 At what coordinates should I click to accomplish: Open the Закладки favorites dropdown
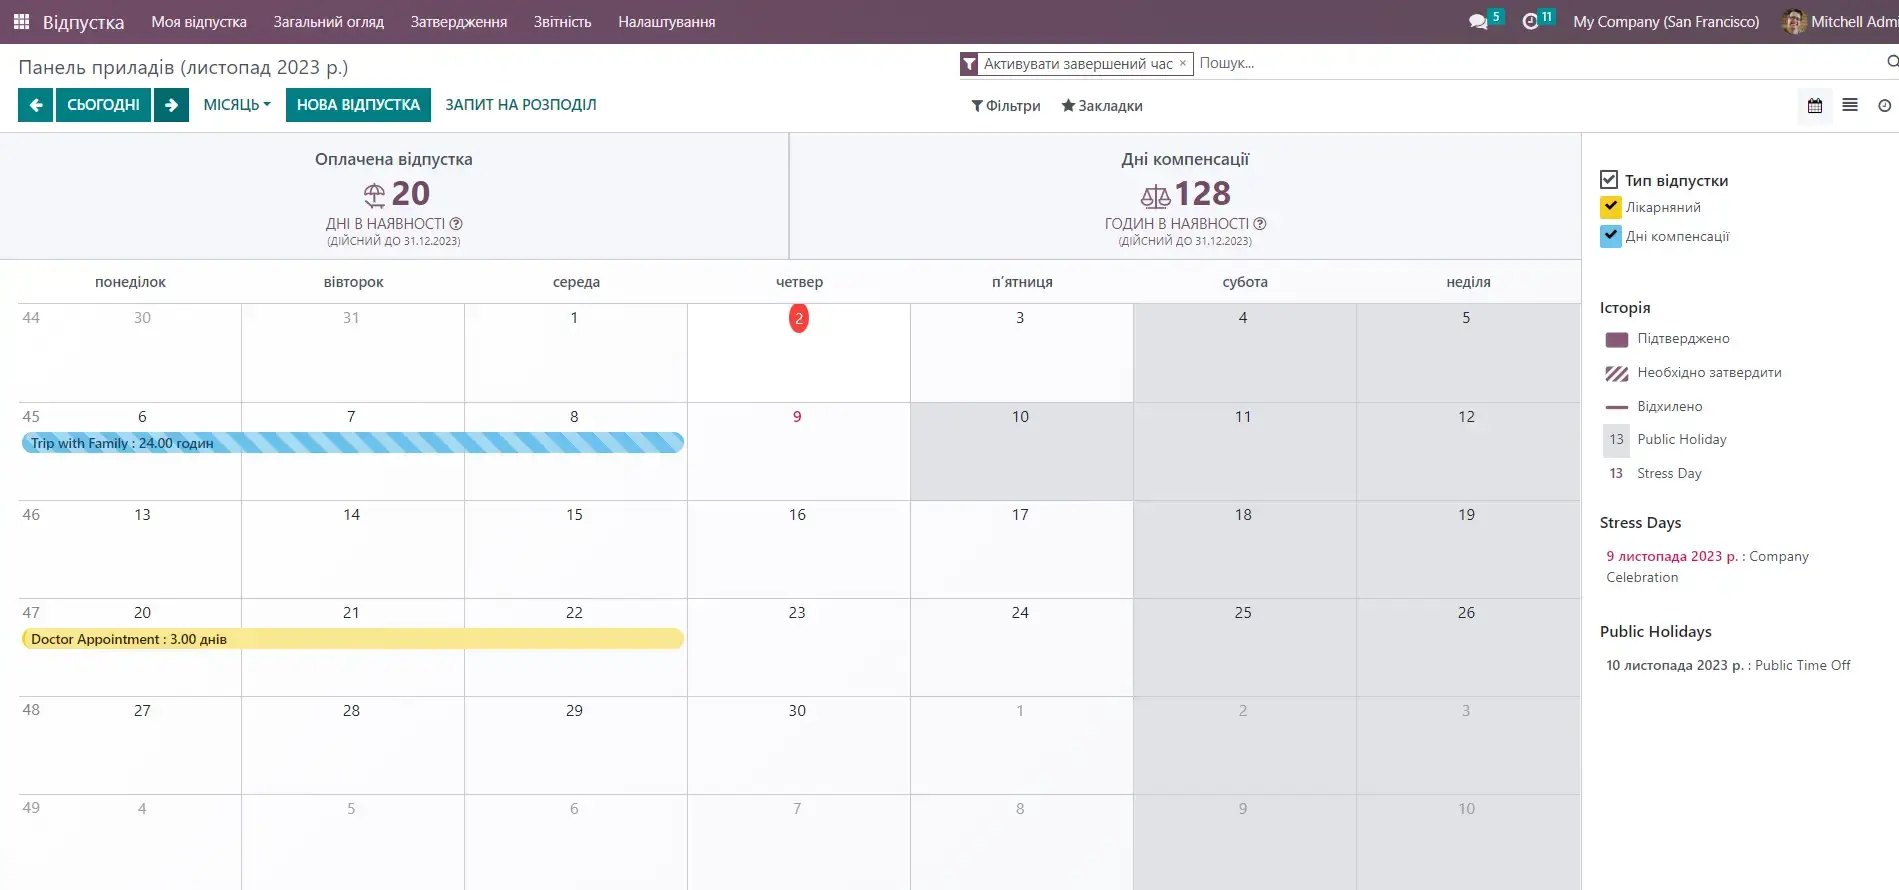[x=1102, y=106]
